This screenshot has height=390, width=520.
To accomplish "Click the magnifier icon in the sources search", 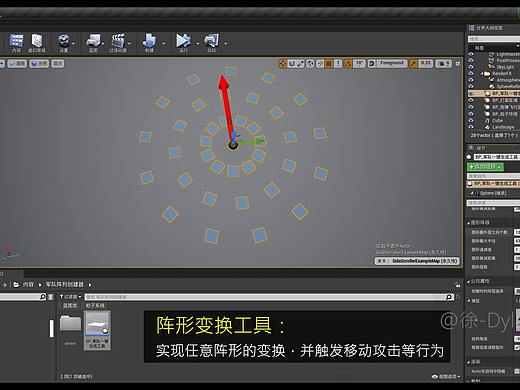I will (43, 296).
